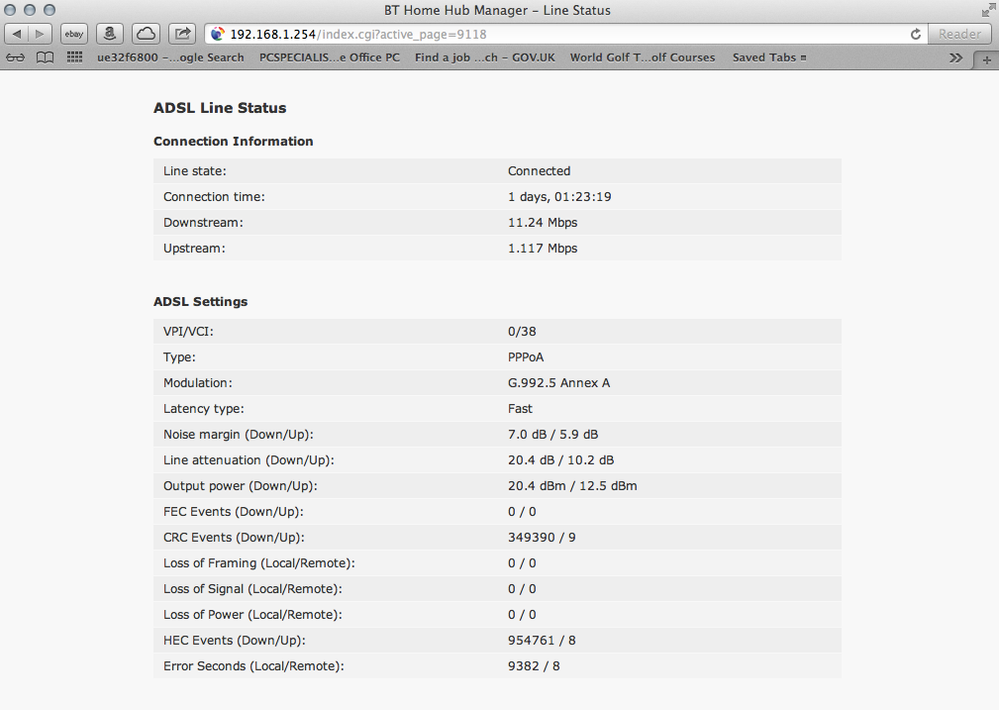Click the FEC Events (Down/Up) label
999x710 pixels.
tap(233, 512)
